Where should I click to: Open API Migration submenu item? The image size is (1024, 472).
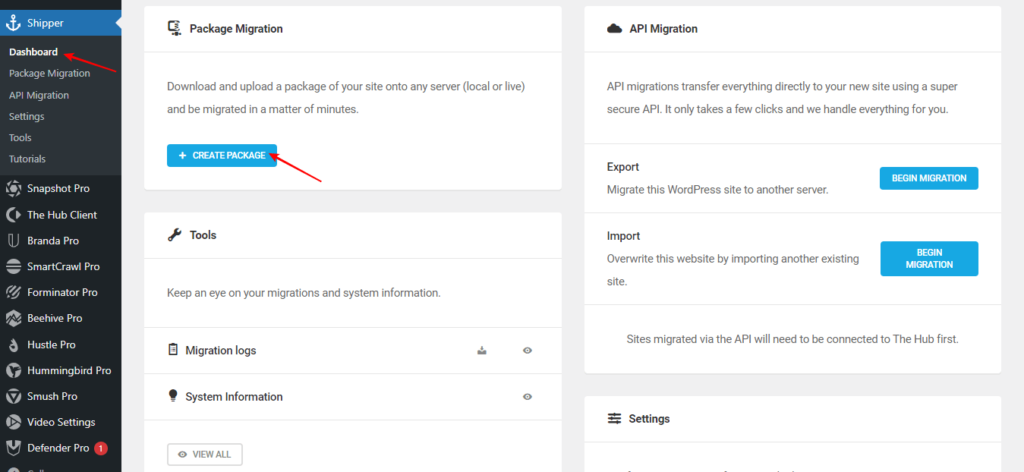pos(39,95)
